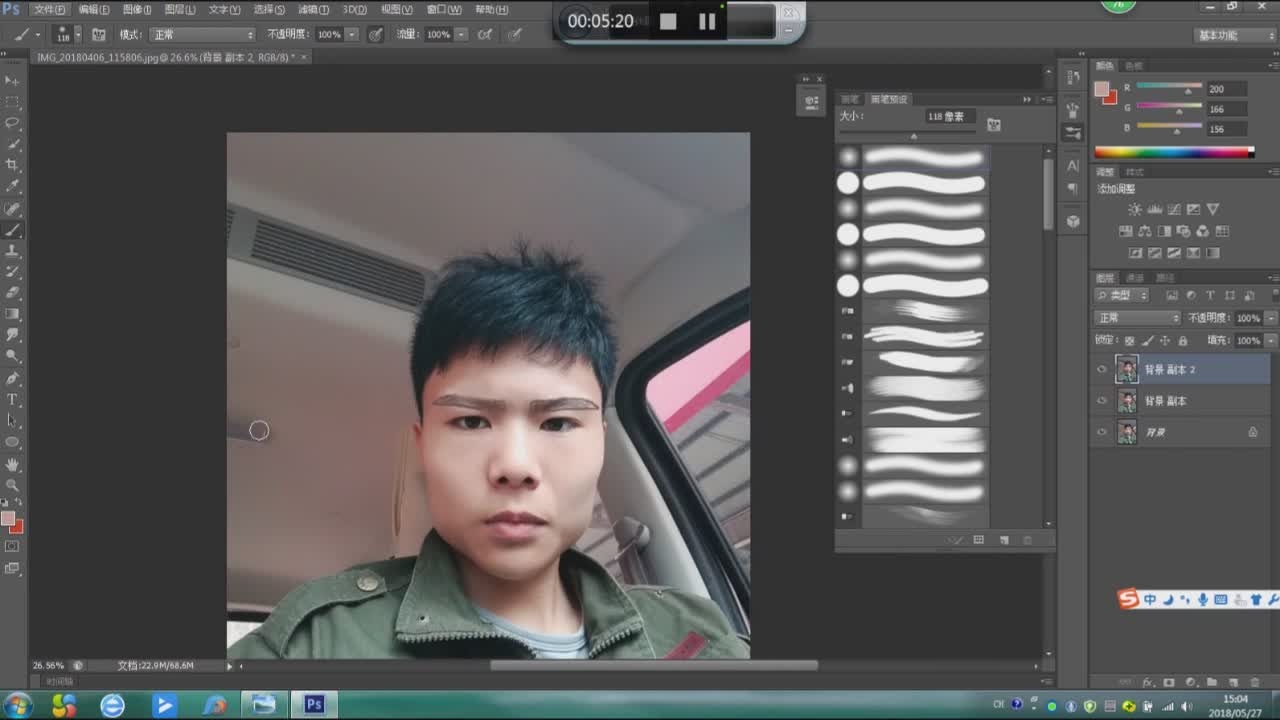Hide the 背景 副本 2 layer
Viewport: 1280px width, 720px height.
(1102, 369)
